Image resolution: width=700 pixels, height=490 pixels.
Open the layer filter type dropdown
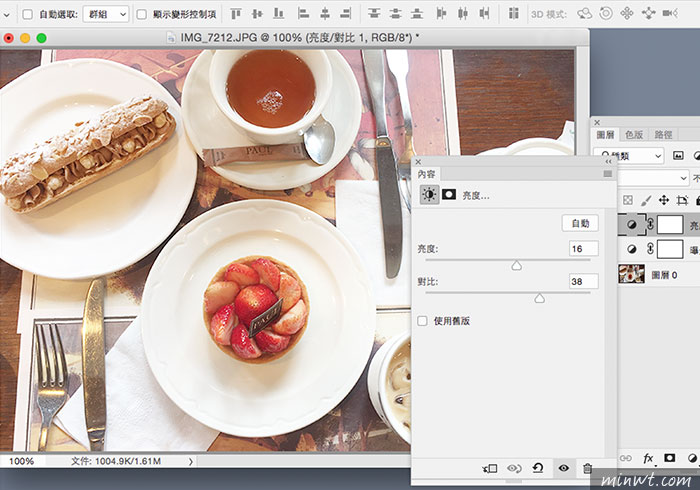click(630, 156)
